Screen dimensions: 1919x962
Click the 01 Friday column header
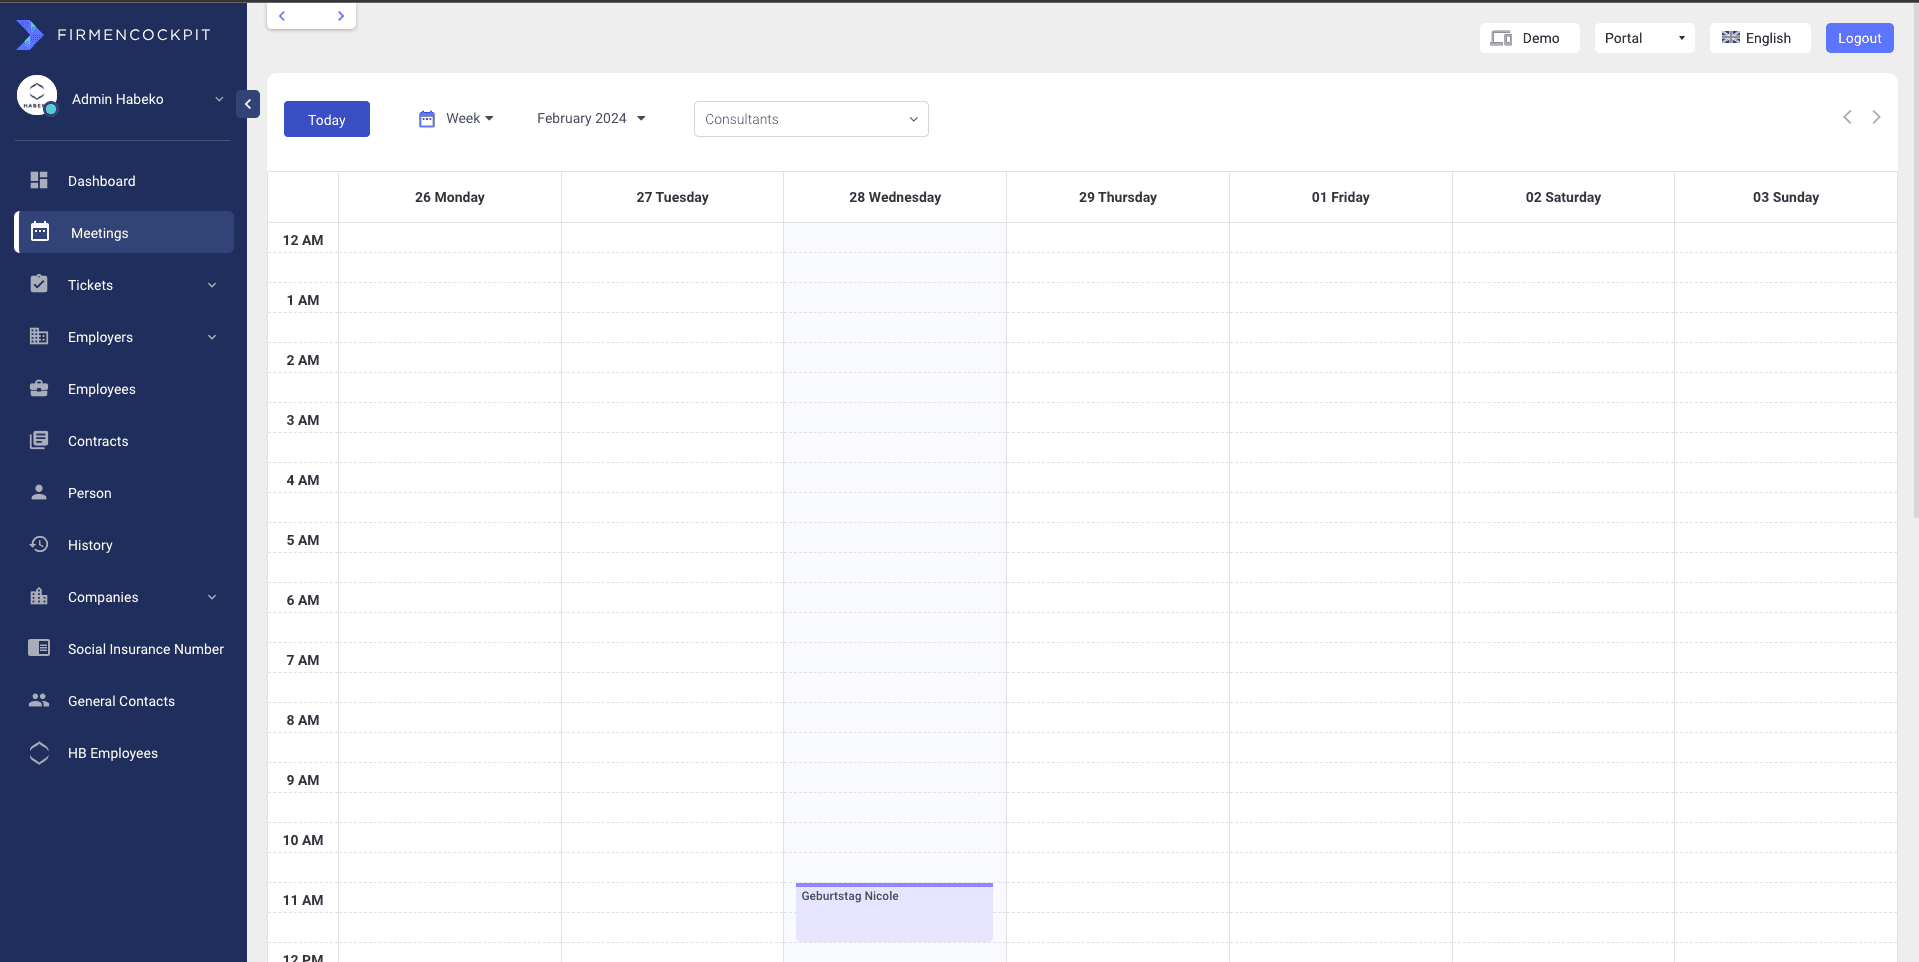[x=1341, y=197]
